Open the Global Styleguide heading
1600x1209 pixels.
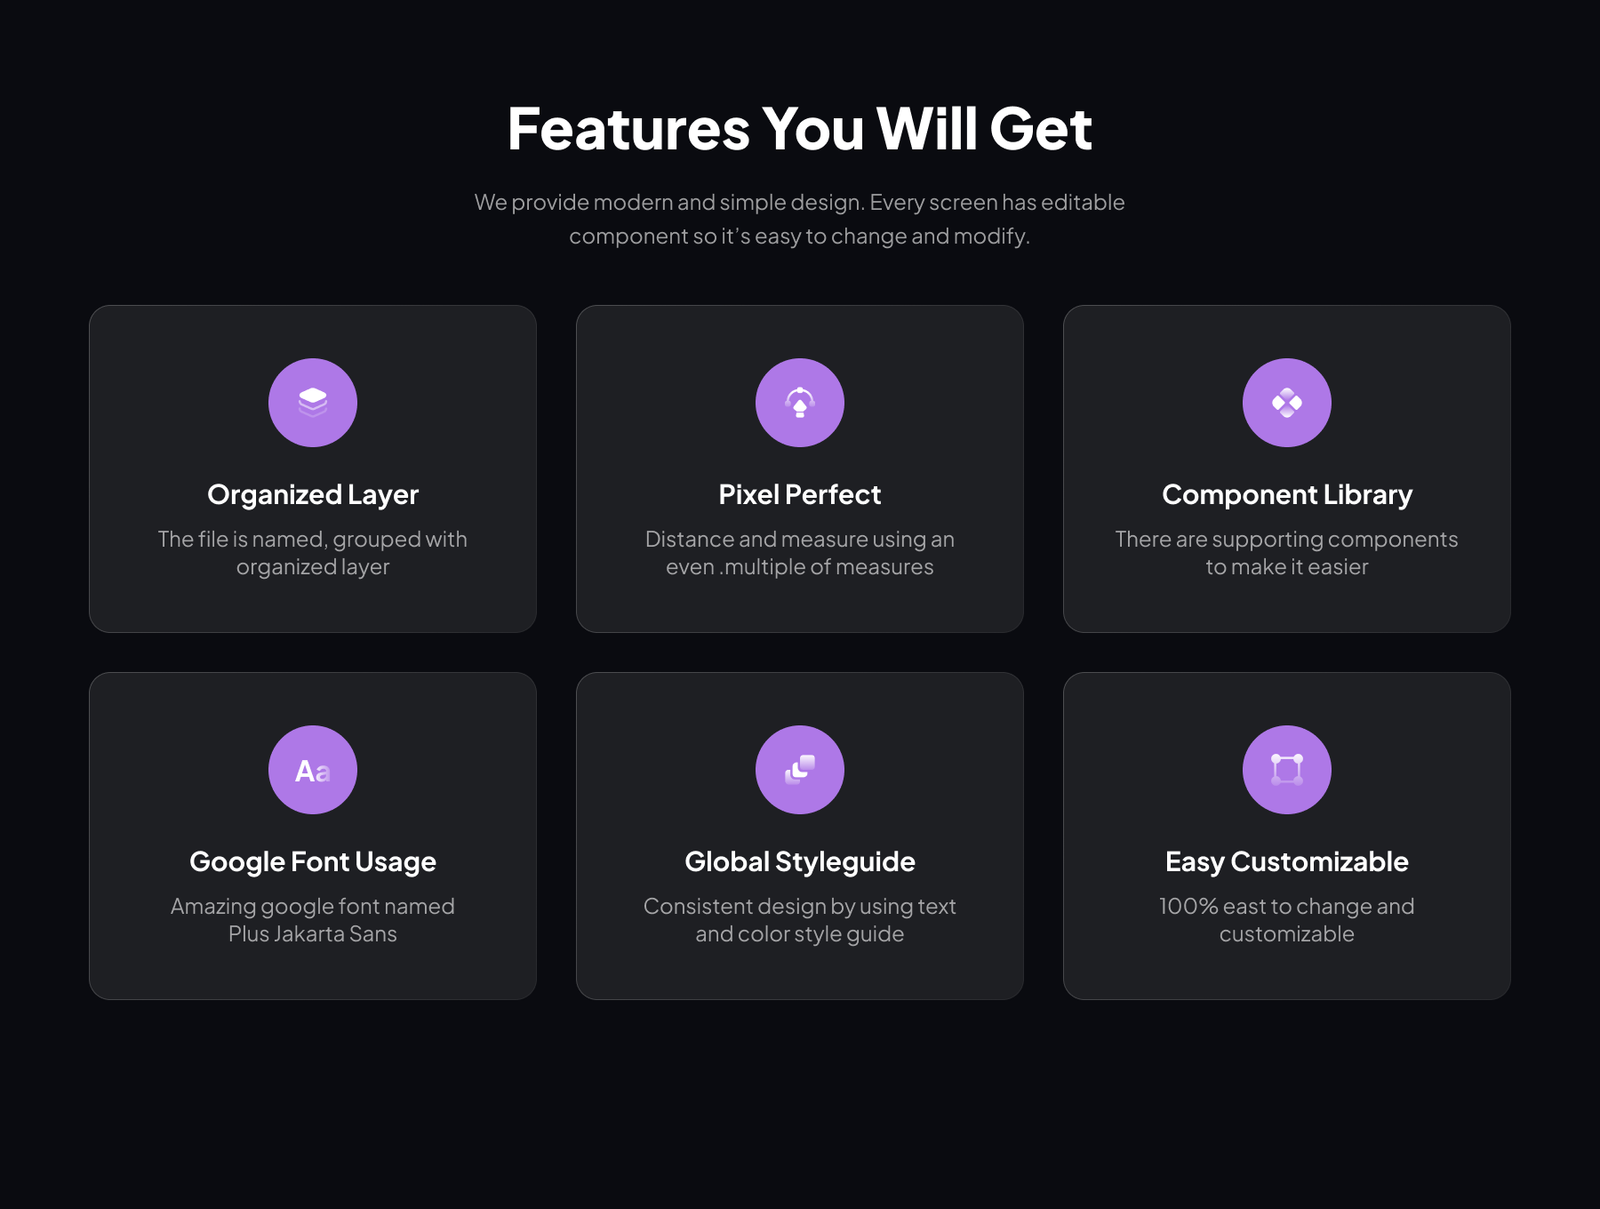tap(800, 862)
